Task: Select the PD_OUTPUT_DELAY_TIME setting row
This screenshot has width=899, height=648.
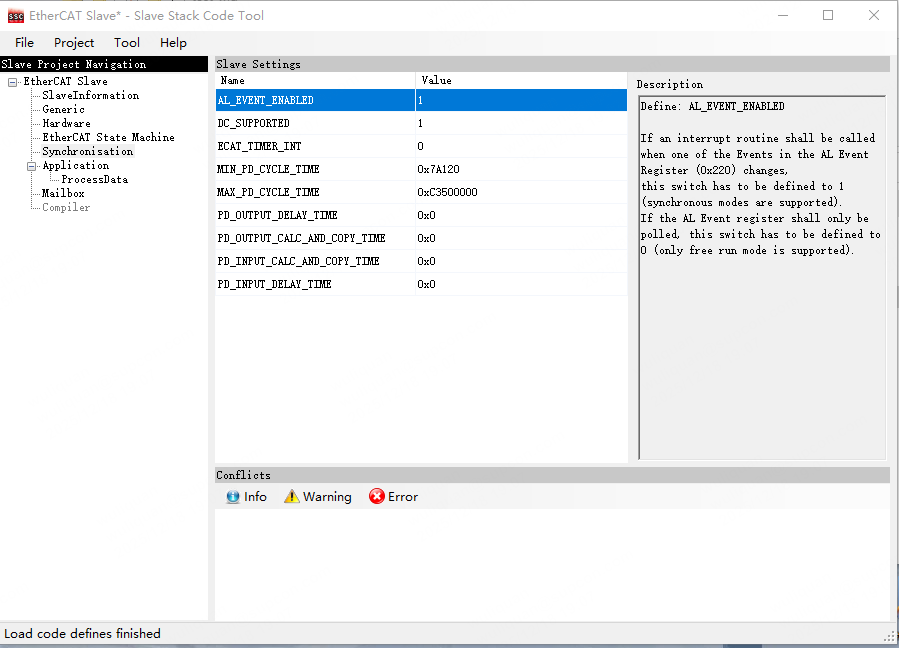Action: [421, 215]
